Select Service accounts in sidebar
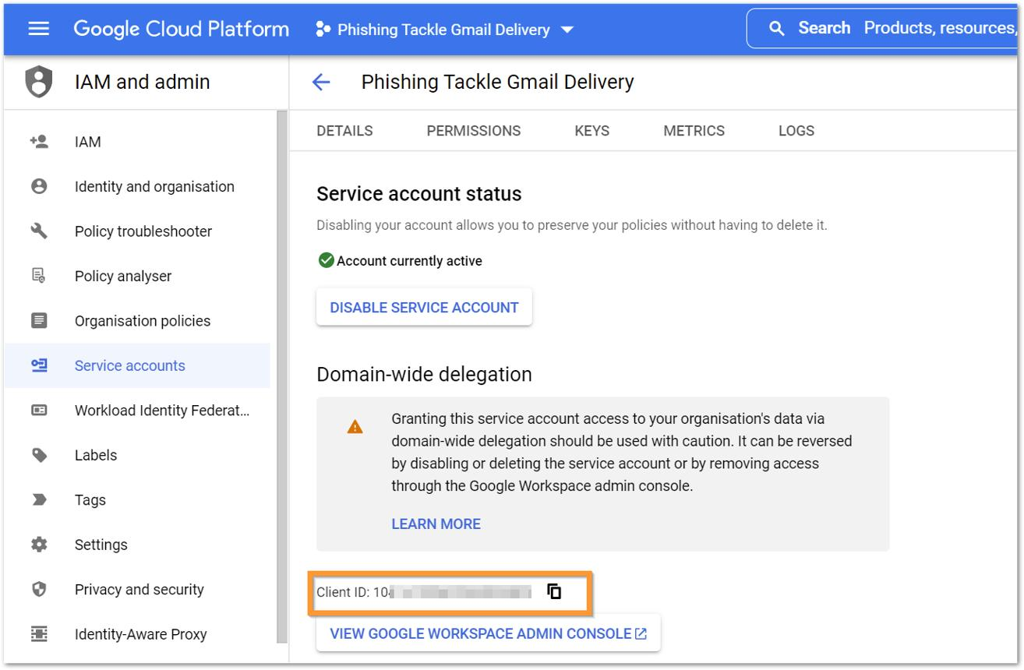This screenshot has width=1024, height=670. tap(137, 366)
